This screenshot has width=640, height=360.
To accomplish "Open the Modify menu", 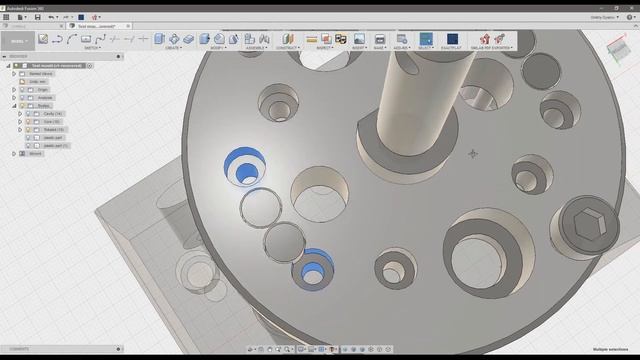I will [218, 48].
